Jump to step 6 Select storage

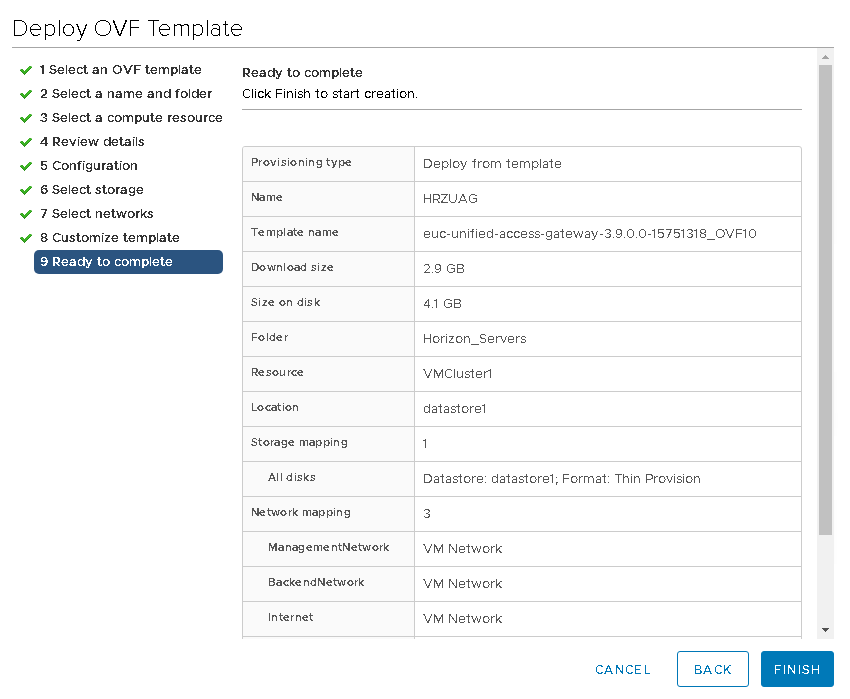pos(92,190)
